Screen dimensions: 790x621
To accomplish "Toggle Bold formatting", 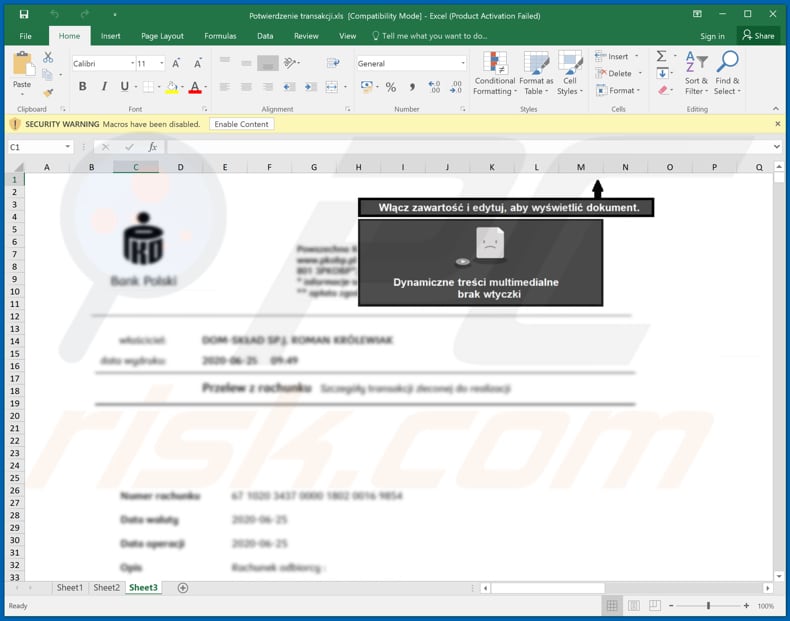I will (x=83, y=87).
